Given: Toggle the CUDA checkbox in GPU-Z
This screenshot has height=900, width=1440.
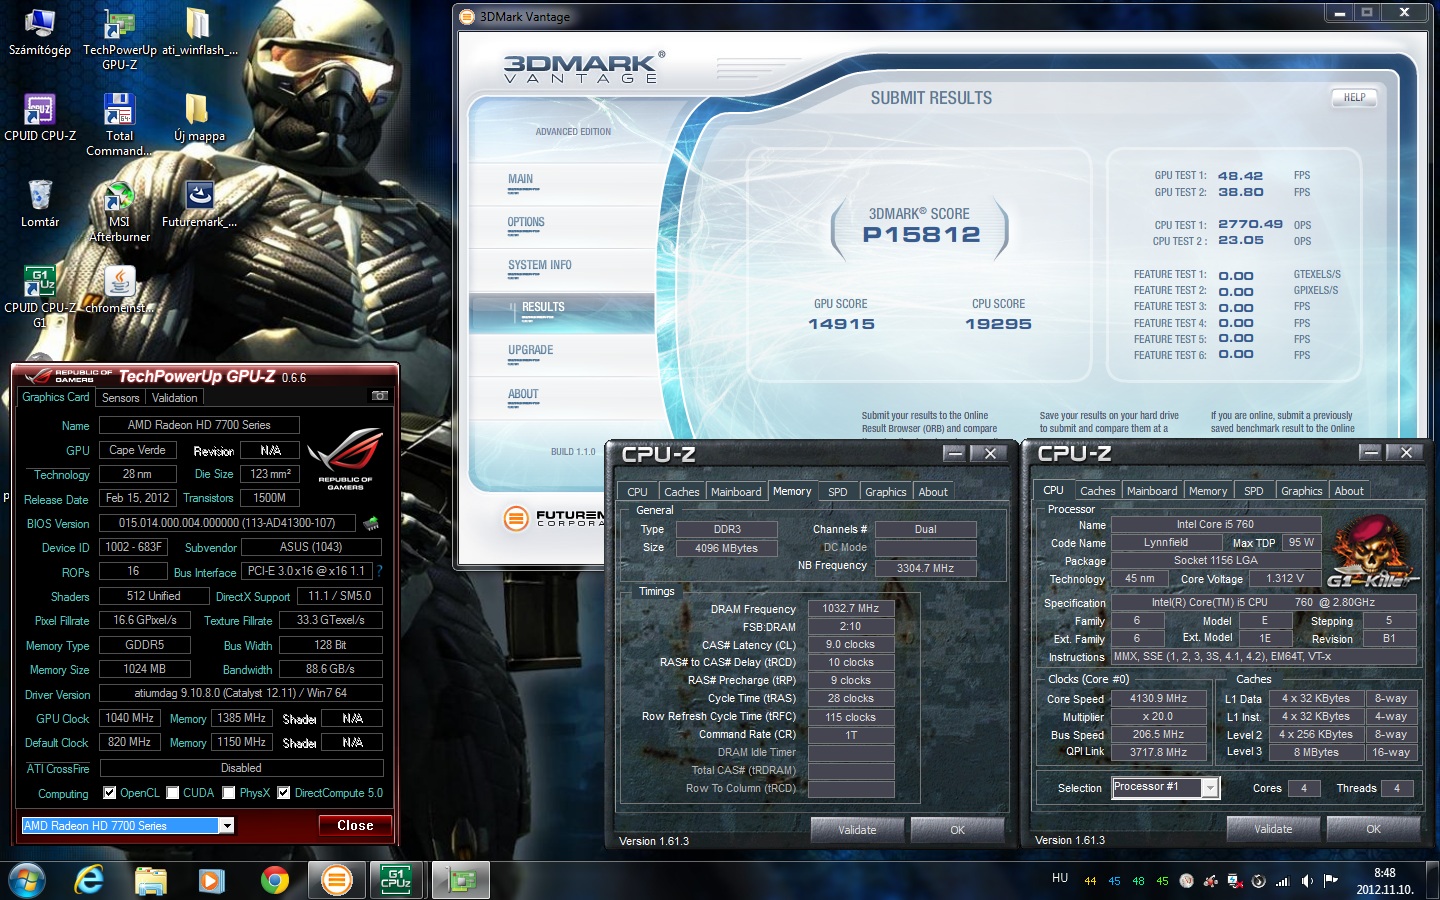Looking at the screenshot, I should coord(173,793).
